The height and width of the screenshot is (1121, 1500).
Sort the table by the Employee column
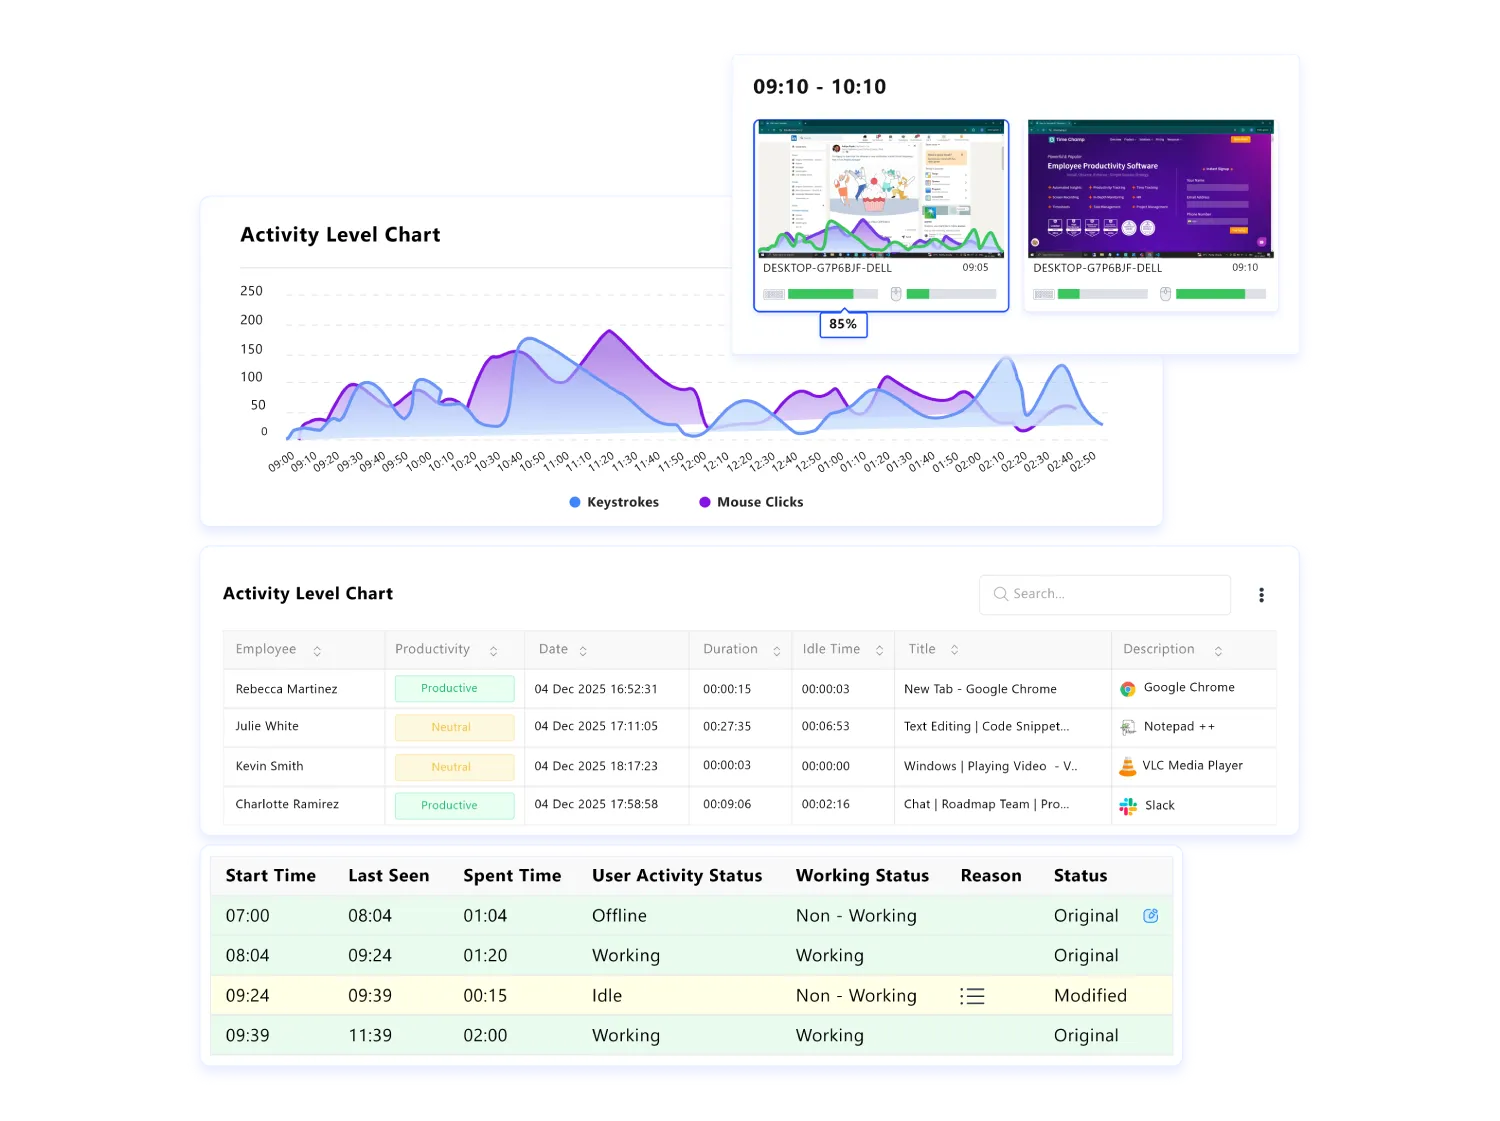(x=319, y=649)
